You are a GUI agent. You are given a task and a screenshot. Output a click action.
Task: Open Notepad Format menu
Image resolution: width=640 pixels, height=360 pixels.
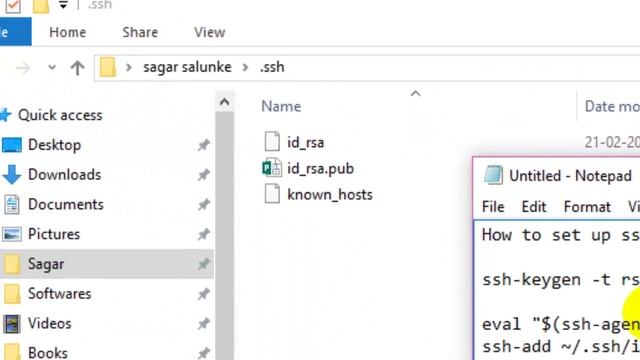tap(587, 207)
